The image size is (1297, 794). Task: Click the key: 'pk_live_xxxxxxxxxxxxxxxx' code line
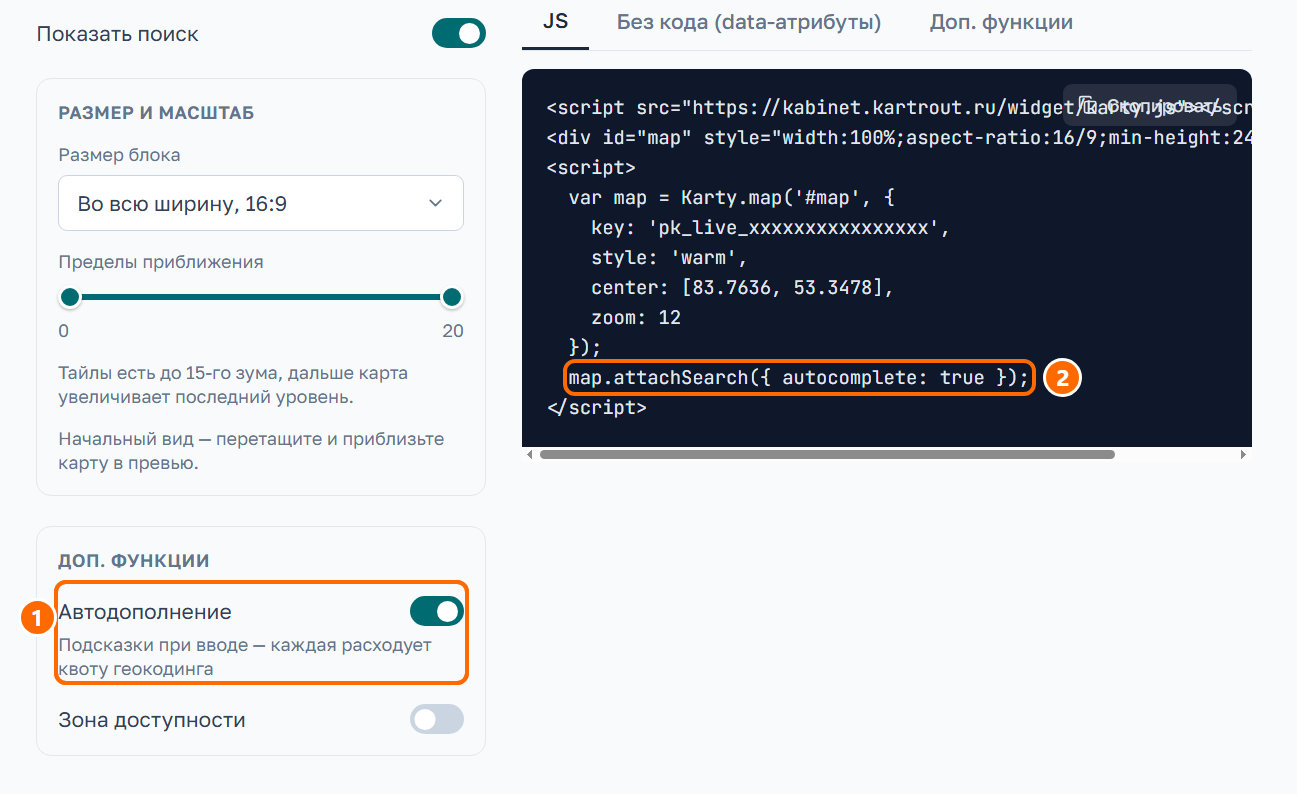pos(770,228)
